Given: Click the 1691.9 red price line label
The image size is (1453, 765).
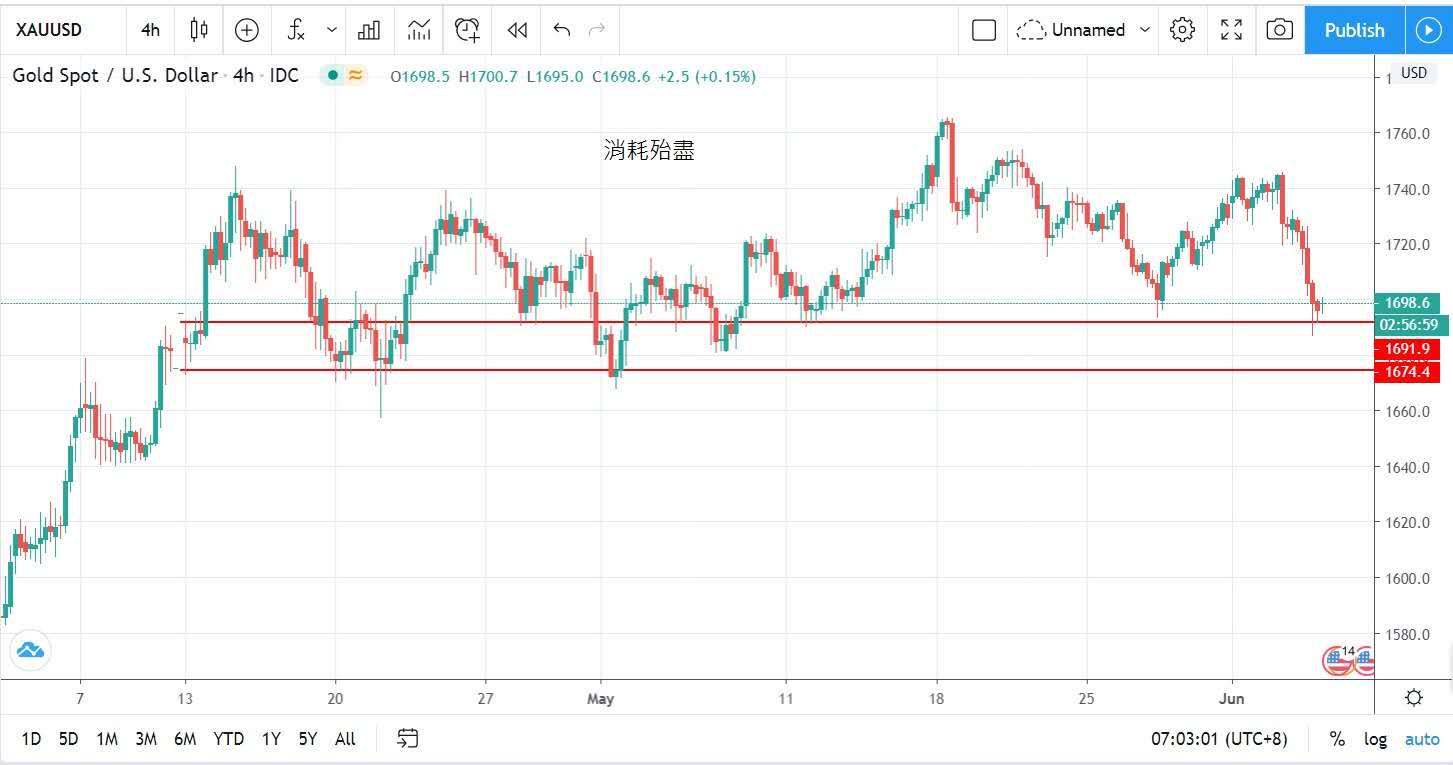Looking at the screenshot, I should click(x=1407, y=349).
